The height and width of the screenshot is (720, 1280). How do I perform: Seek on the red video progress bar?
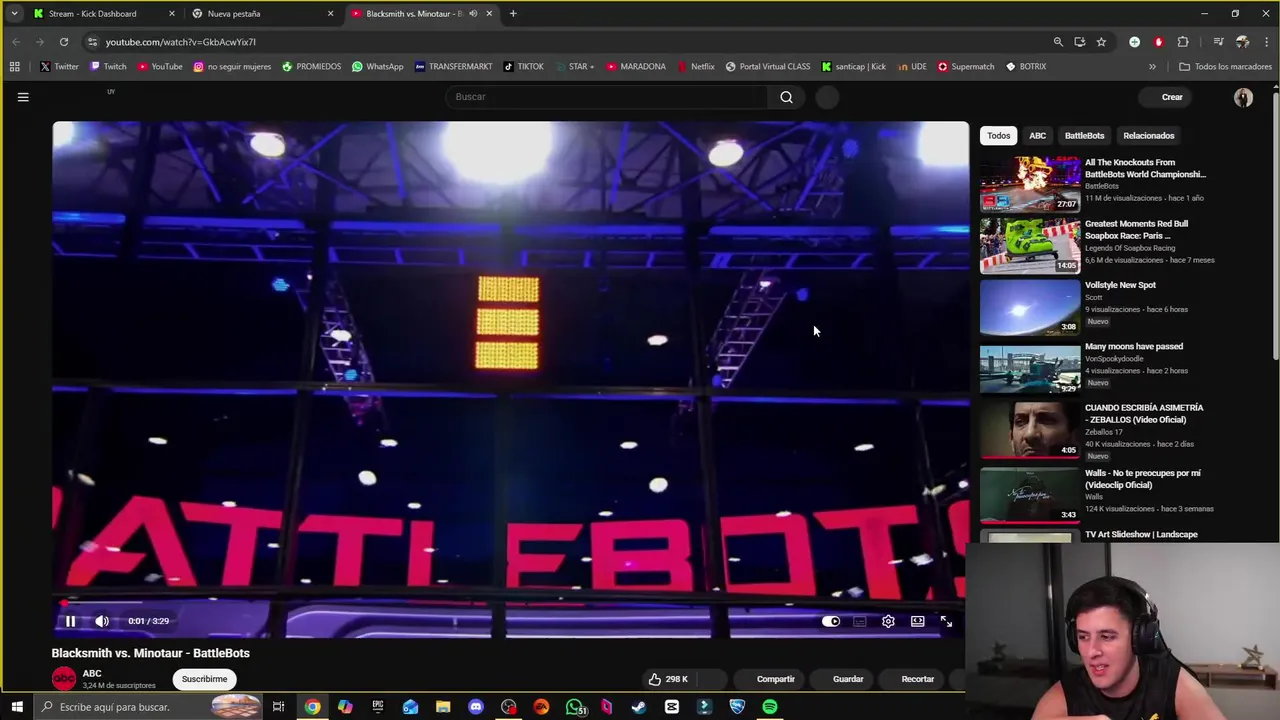(510, 603)
